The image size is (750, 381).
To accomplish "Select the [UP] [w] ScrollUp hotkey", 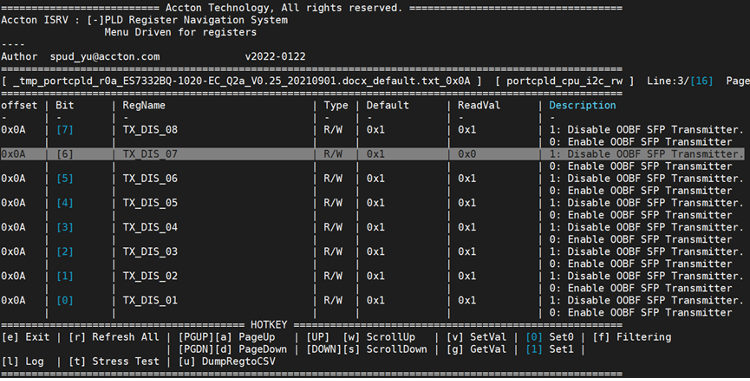I will (x=361, y=337).
